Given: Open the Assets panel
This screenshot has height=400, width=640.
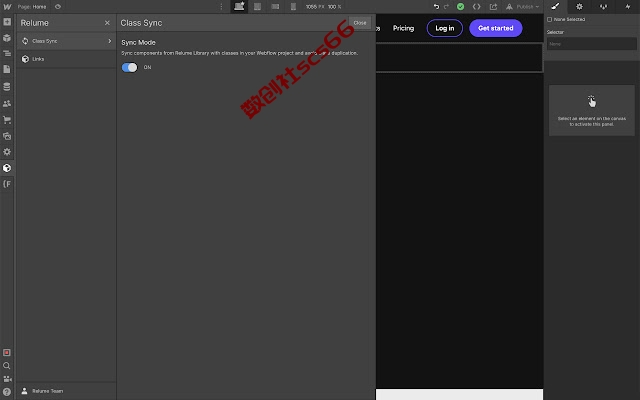Looking at the screenshot, I should pyautogui.click(x=7, y=136).
